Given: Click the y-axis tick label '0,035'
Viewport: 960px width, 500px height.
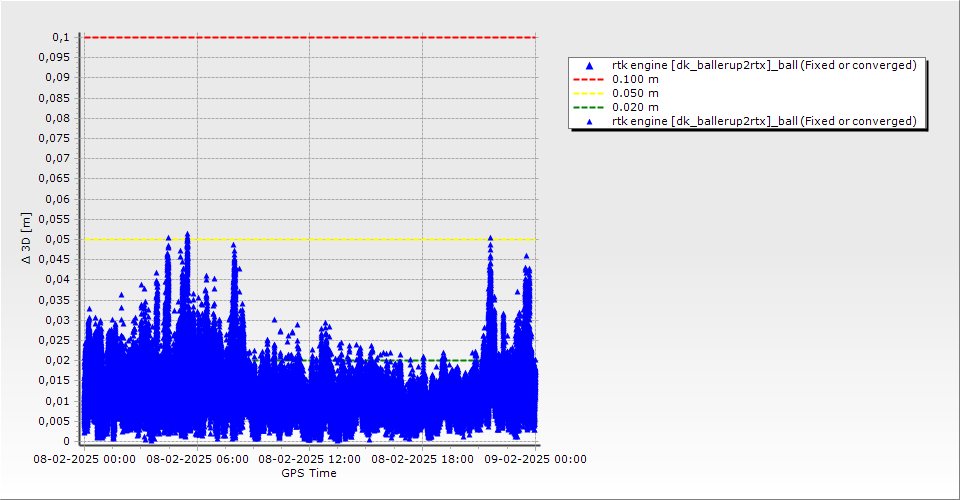Looking at the screenshot, I should (54, 300).
